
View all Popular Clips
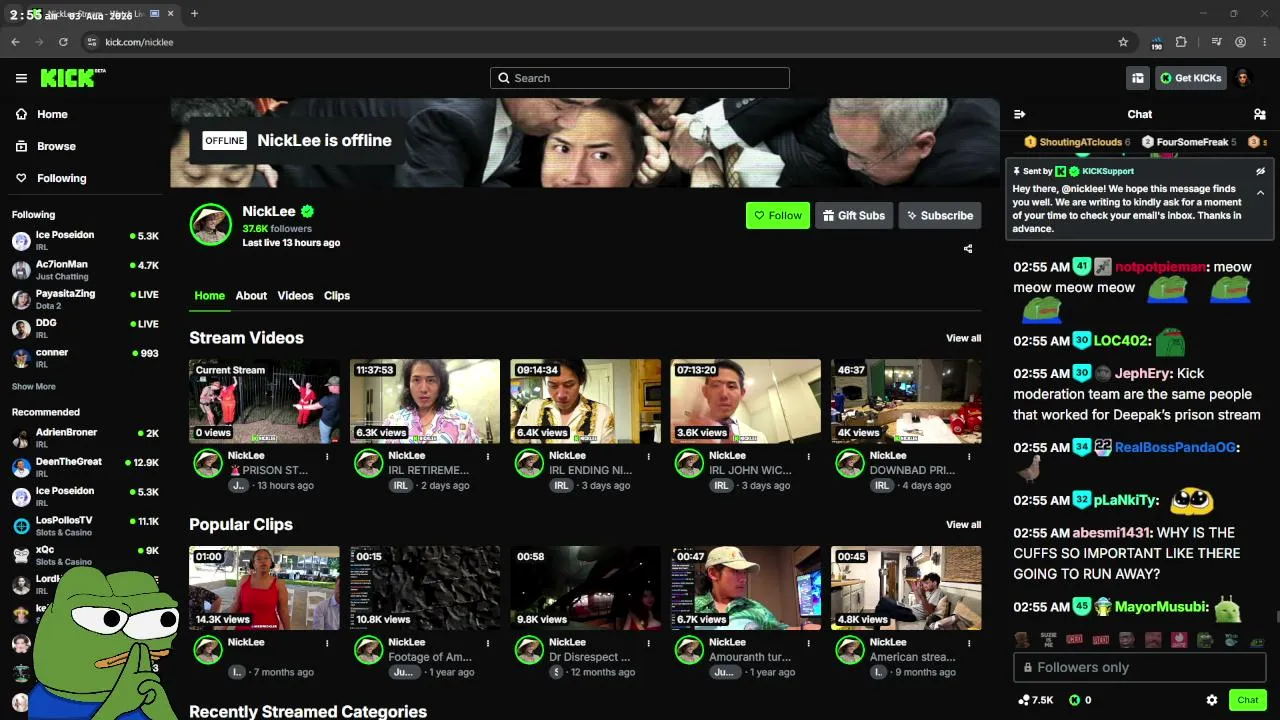point(964,525)
